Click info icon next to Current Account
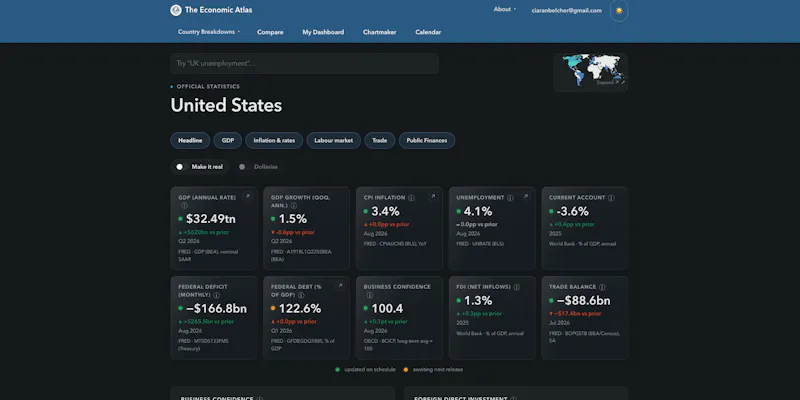Viewport: 800px width, 400px height. pos(611,198)
